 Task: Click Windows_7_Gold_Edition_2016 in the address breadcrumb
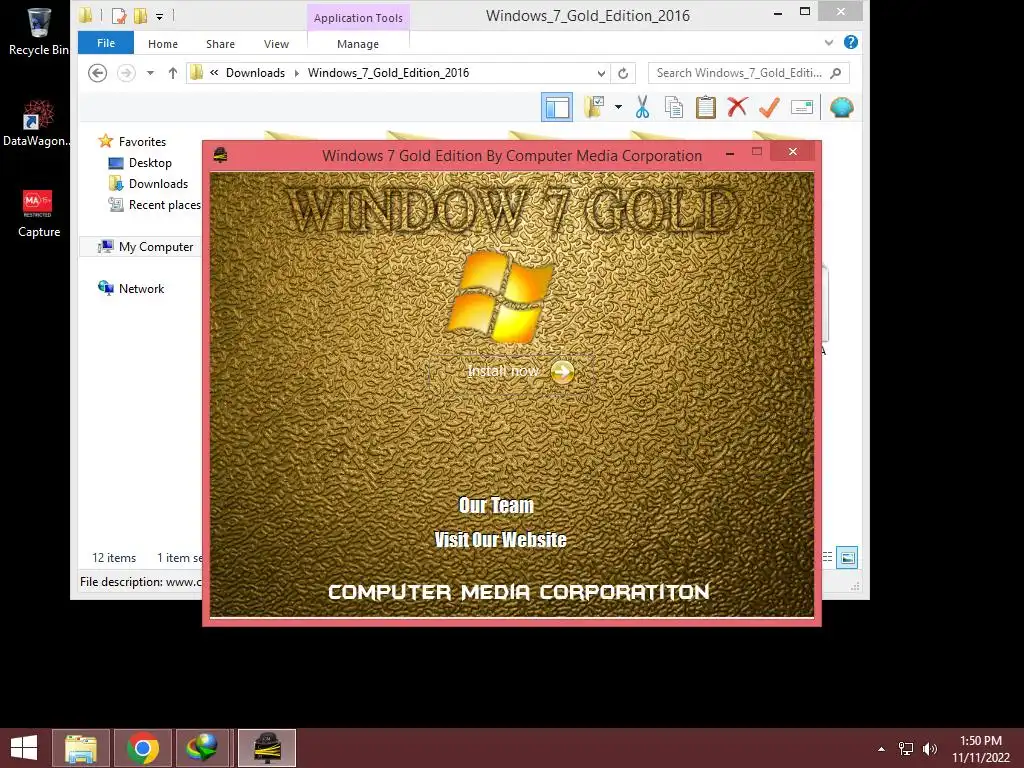(389, 73)
